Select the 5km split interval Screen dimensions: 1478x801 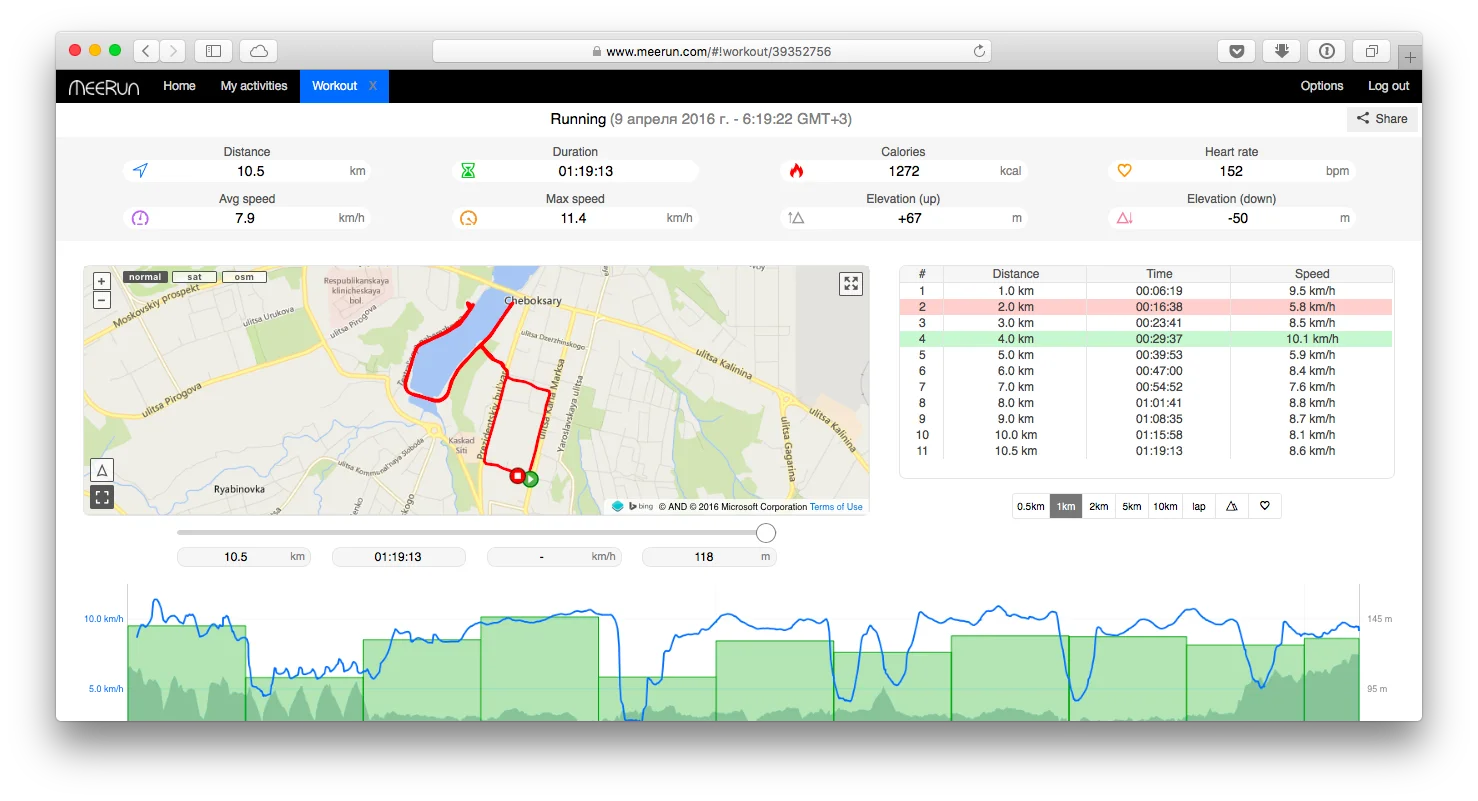1132,506
